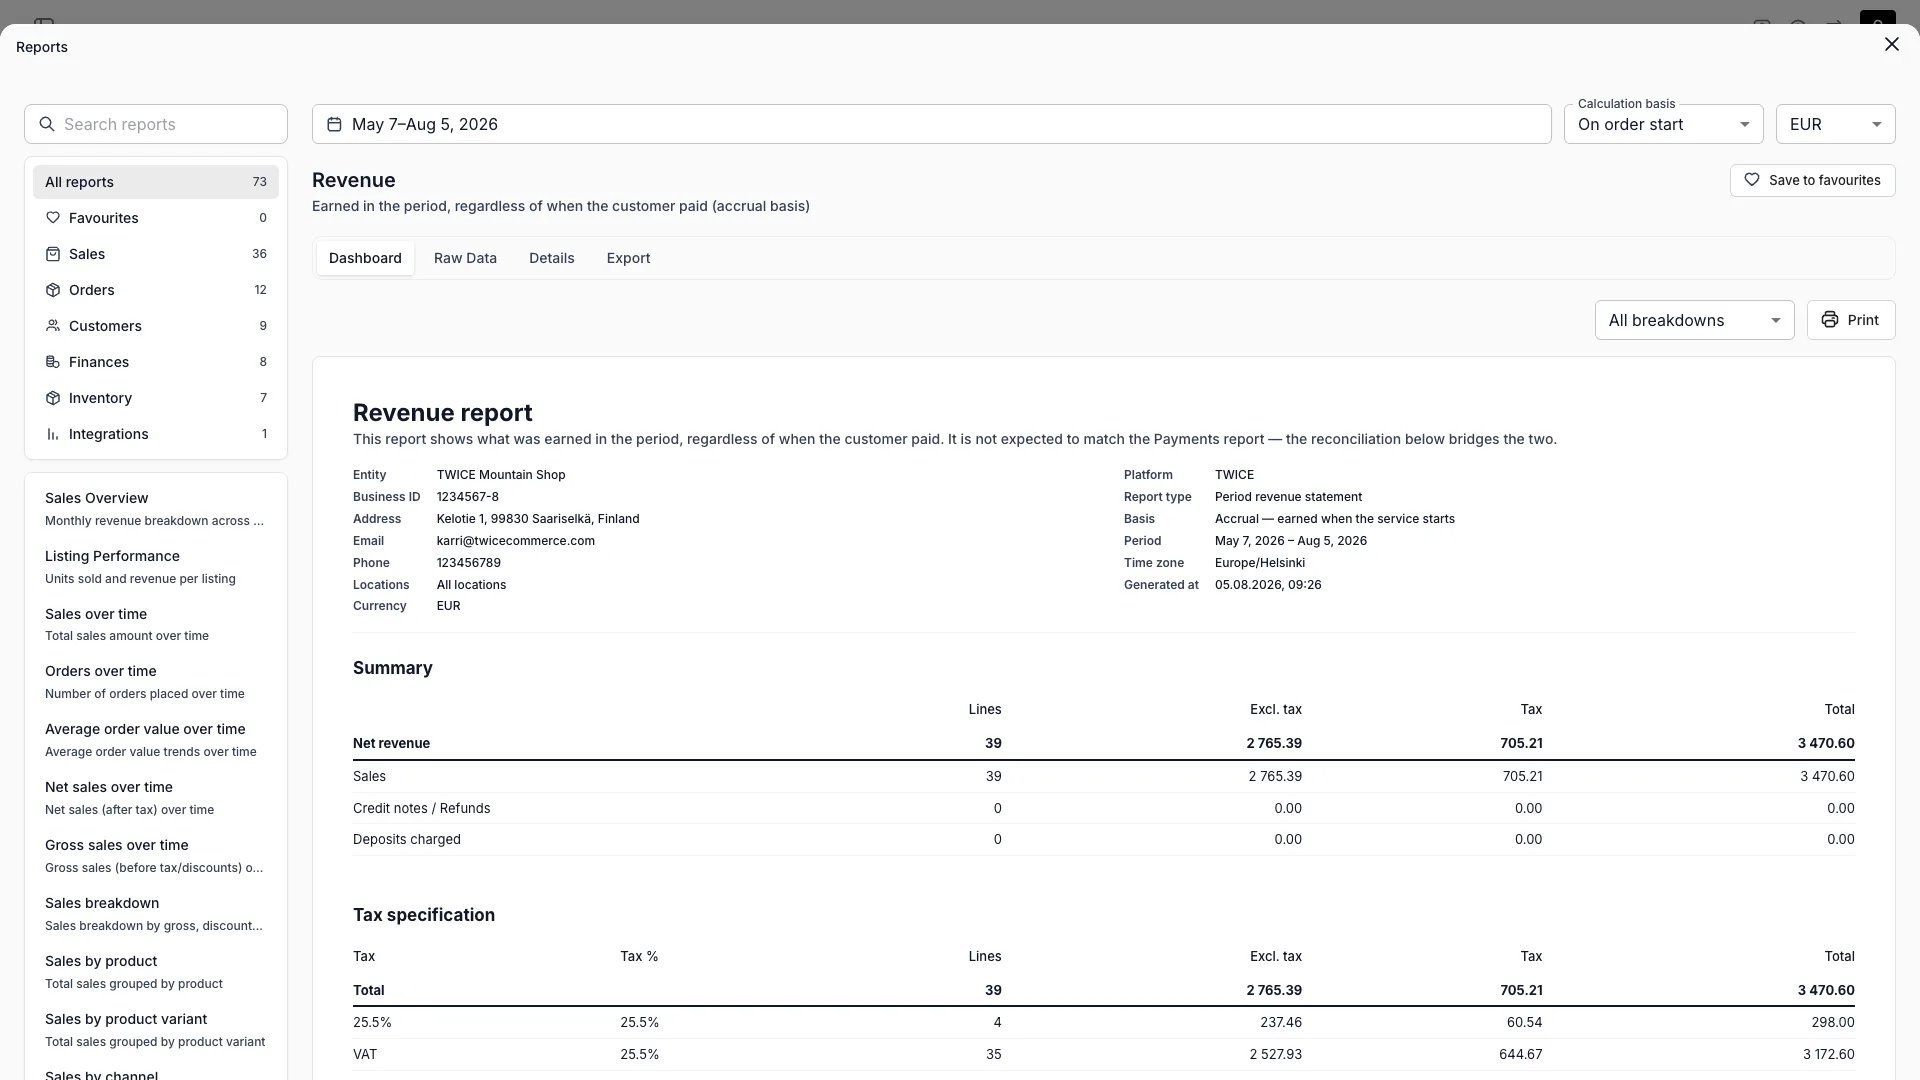1920x1080 pixels.
Task: Click the '1234567-8' business ID value
Action: click(x=468, y=497)
